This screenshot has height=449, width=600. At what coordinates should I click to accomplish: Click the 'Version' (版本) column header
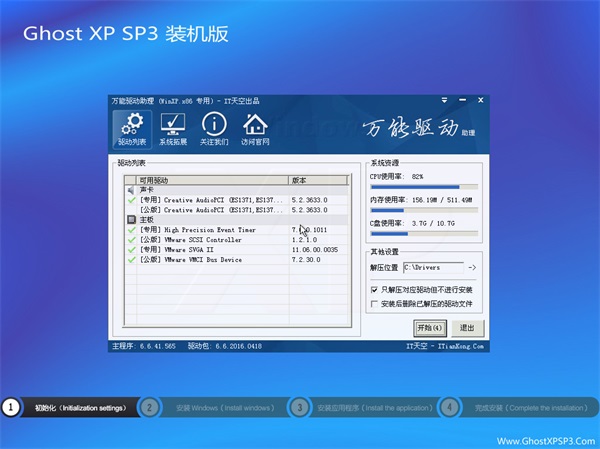pos(320,180)
